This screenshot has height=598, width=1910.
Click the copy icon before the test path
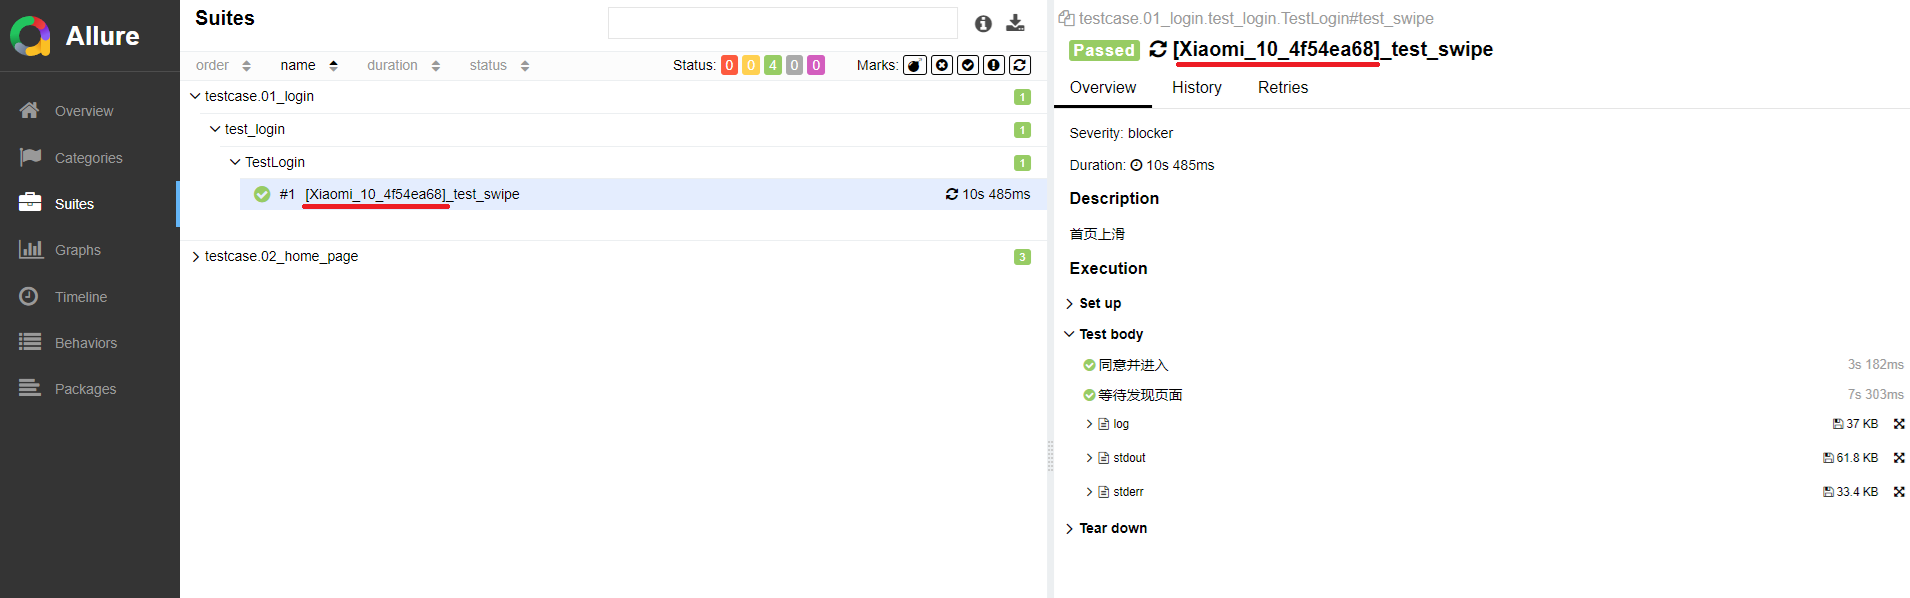1066,18
